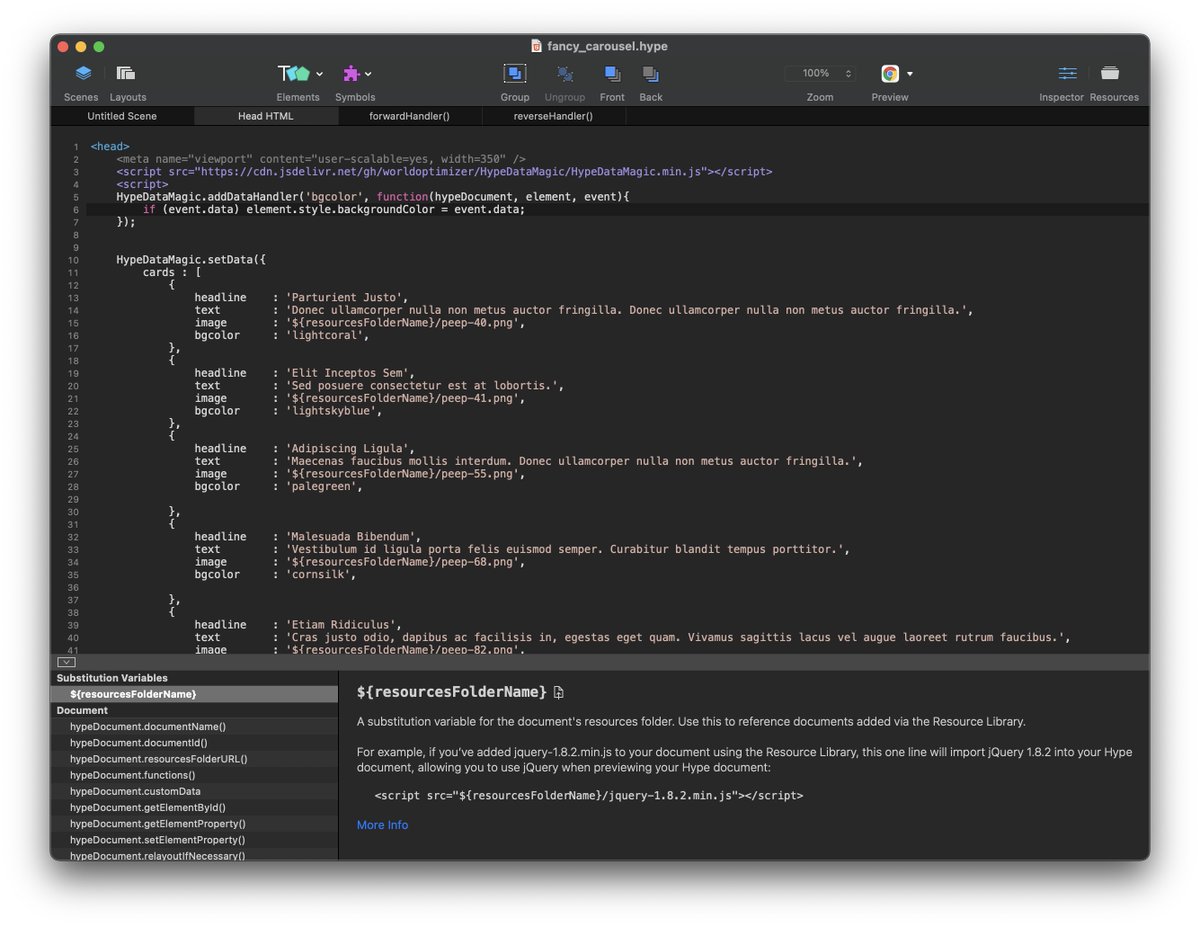Click the 'cornsilk' bgcolor value

click(317, 574)
